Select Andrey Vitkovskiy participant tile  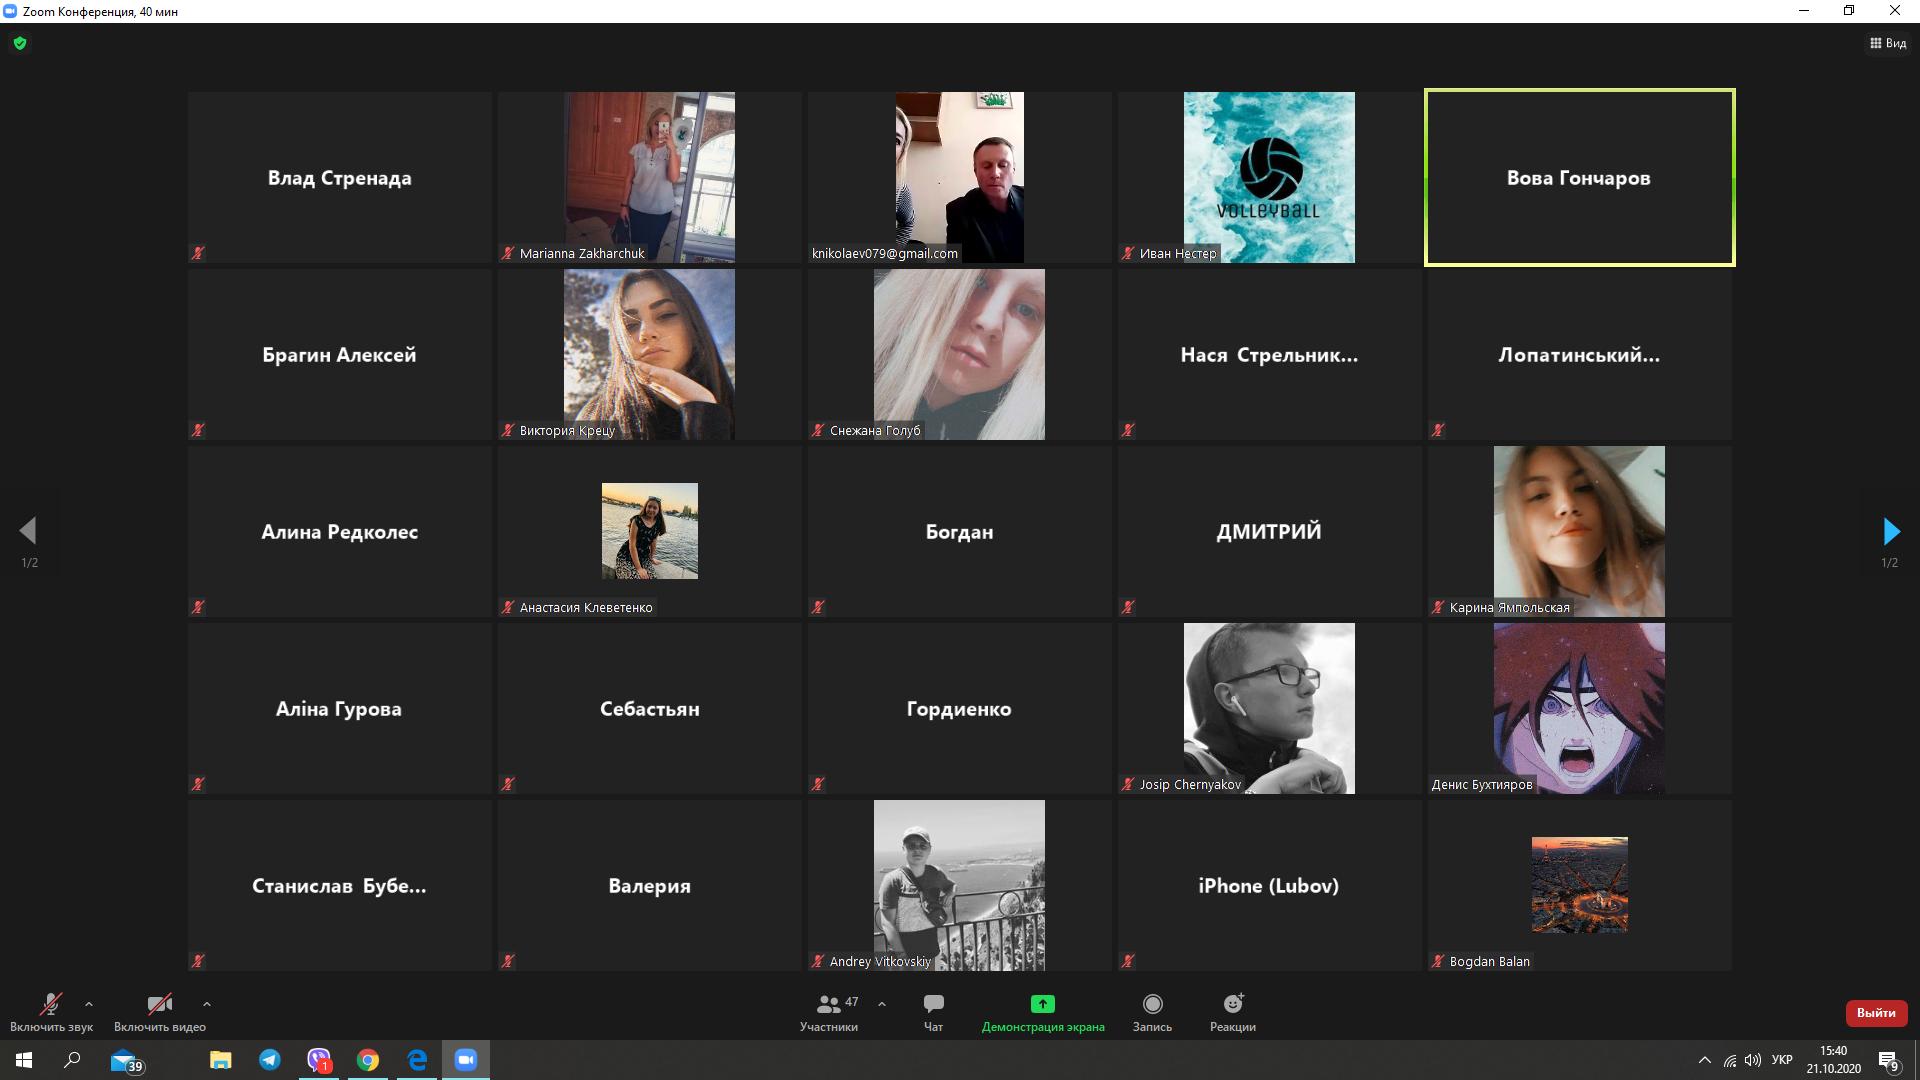[x=959, y=886]
